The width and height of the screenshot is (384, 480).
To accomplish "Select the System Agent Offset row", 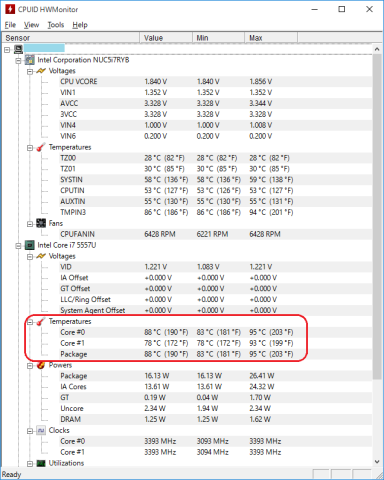I will tap(215, 310).
